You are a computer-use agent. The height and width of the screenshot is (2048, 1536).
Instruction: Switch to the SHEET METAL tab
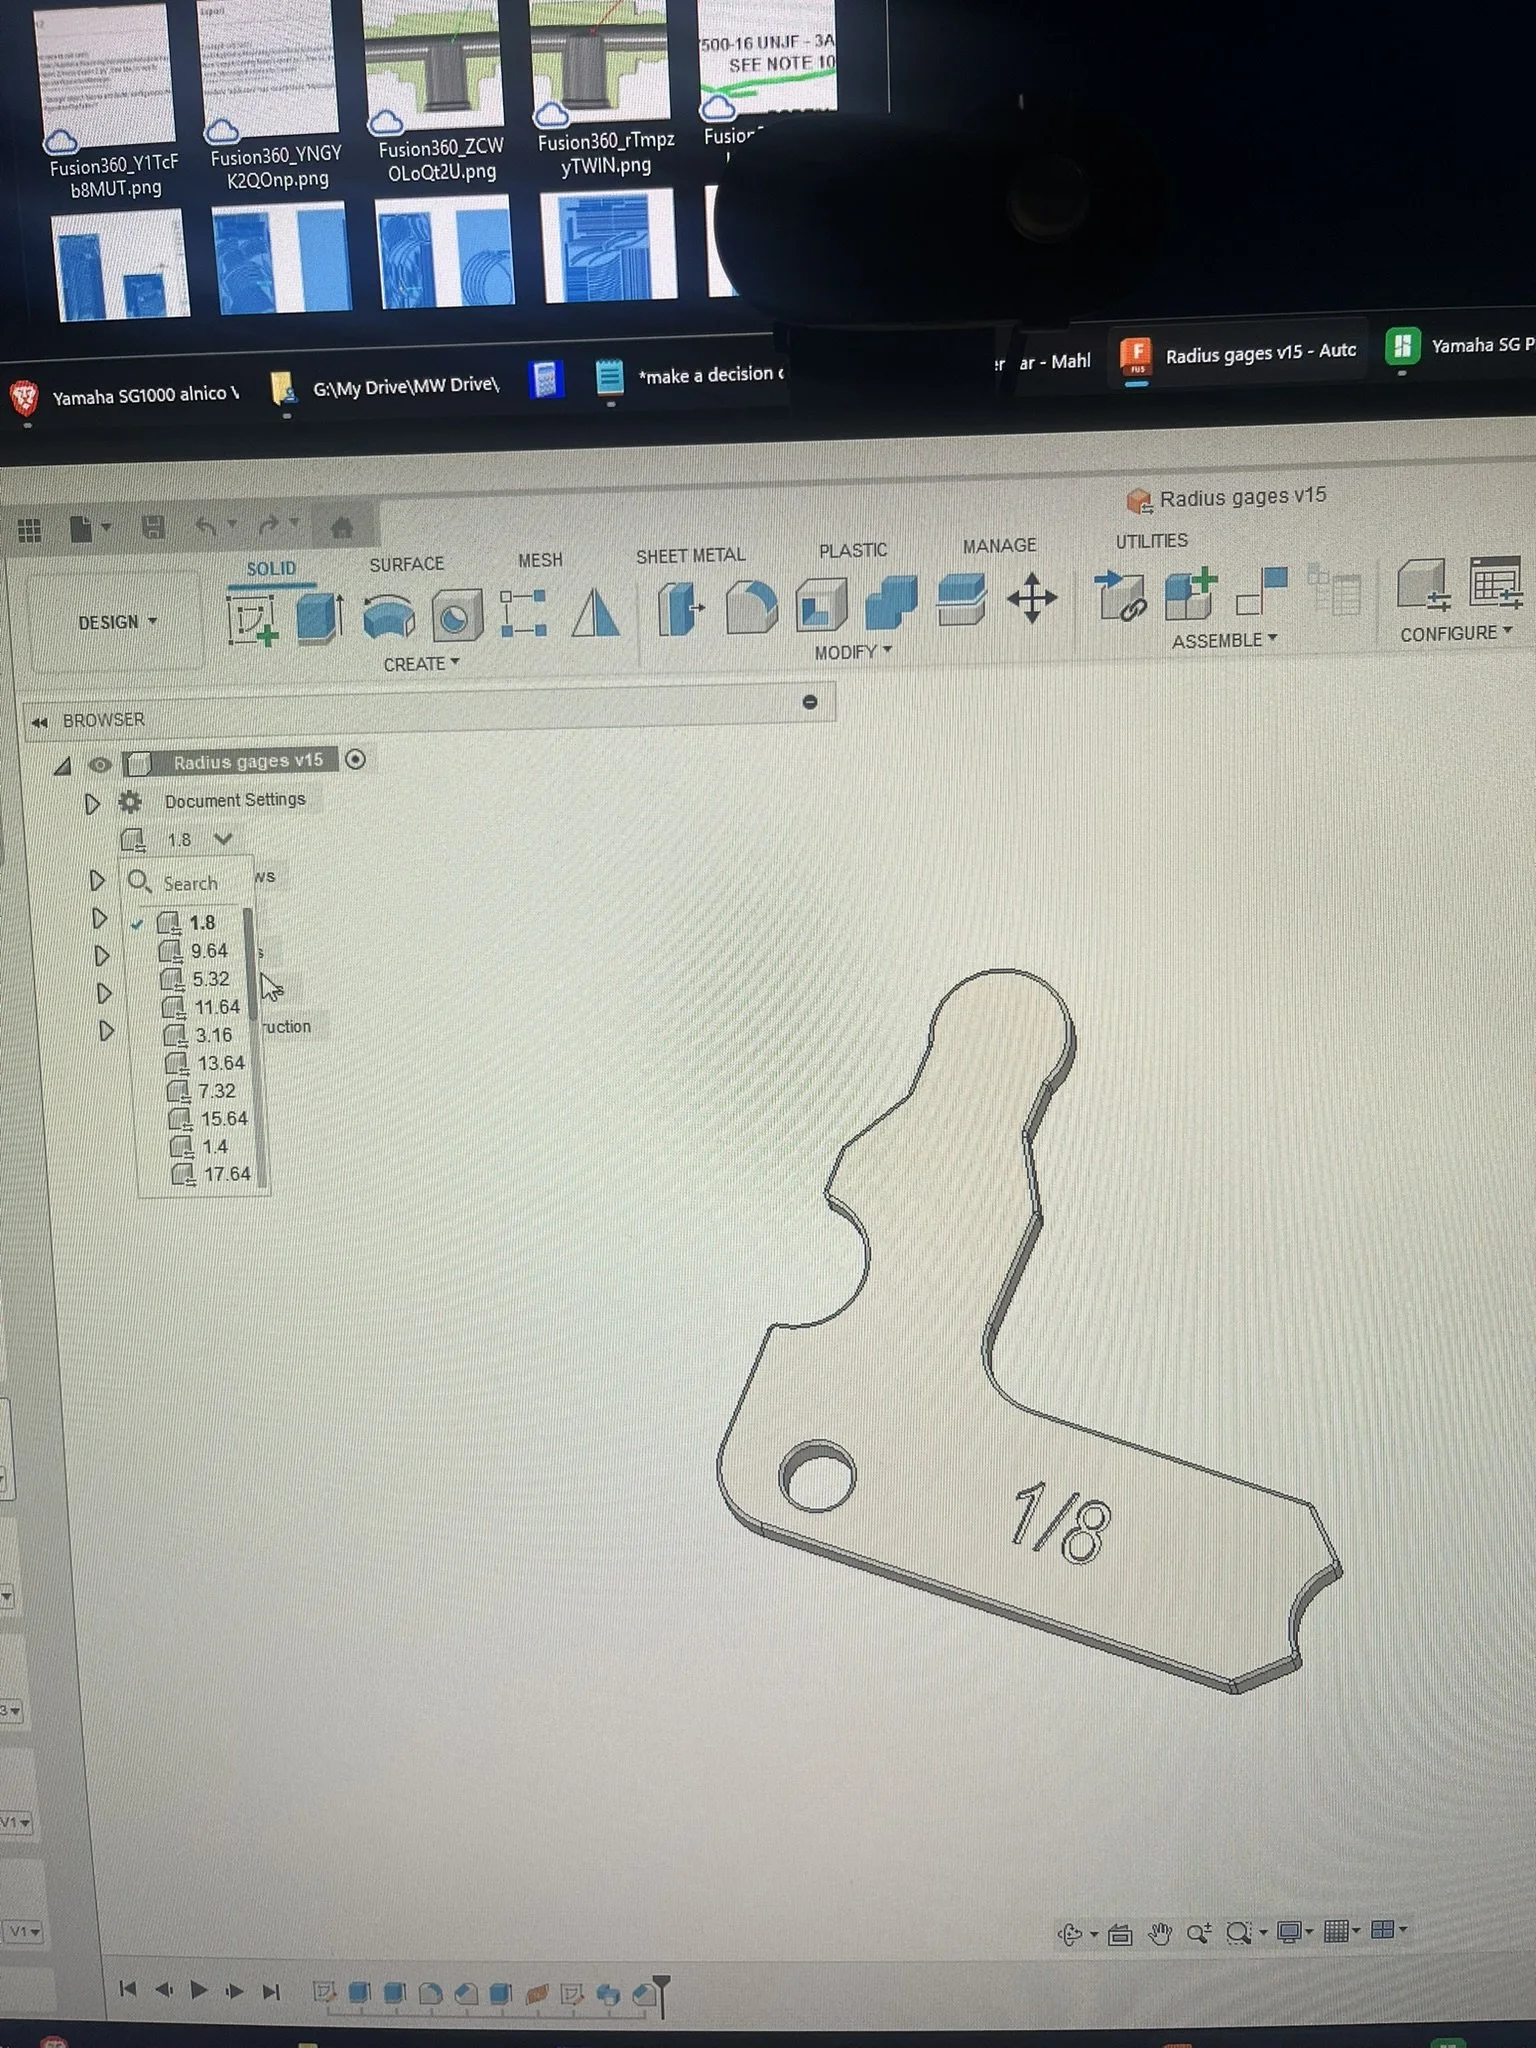[690, 555]
